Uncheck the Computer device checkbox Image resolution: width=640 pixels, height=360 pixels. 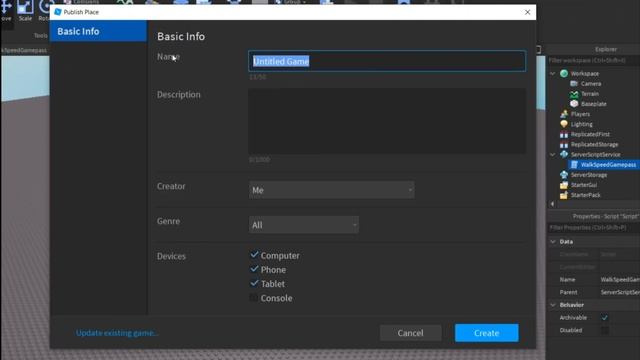[254, 255]
